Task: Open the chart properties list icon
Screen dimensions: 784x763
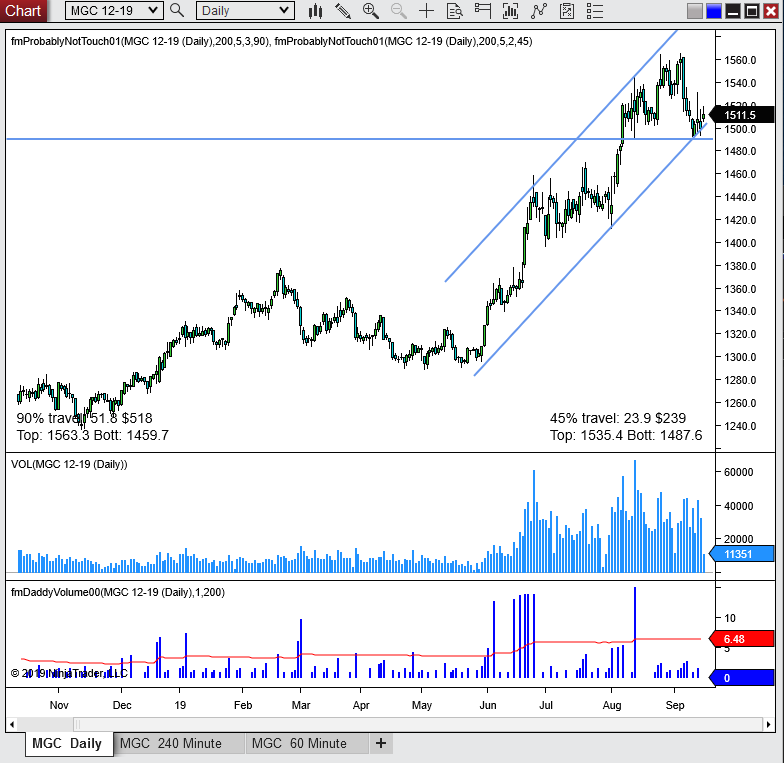Action: 594,10
